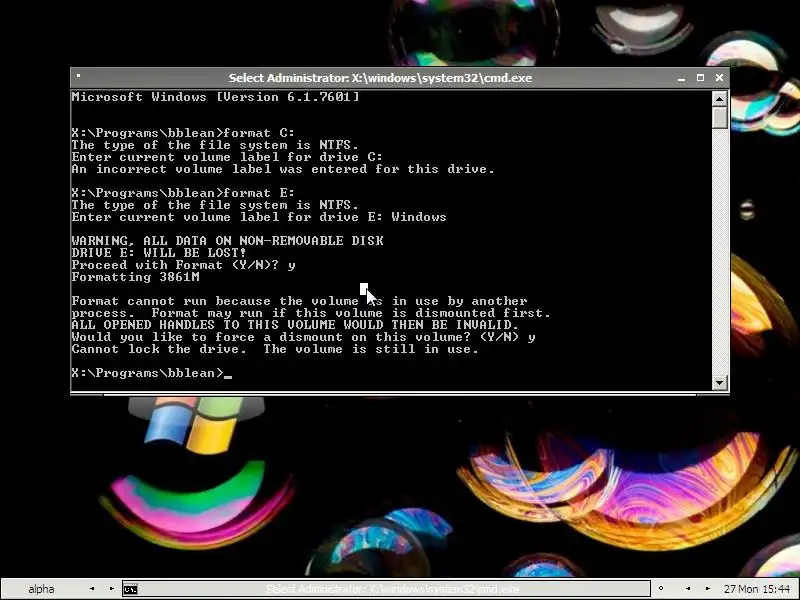
Task: Click 'WARNING, ALL DATA ON NON-REMOVABLE DISK'
Action: [227, 241]
